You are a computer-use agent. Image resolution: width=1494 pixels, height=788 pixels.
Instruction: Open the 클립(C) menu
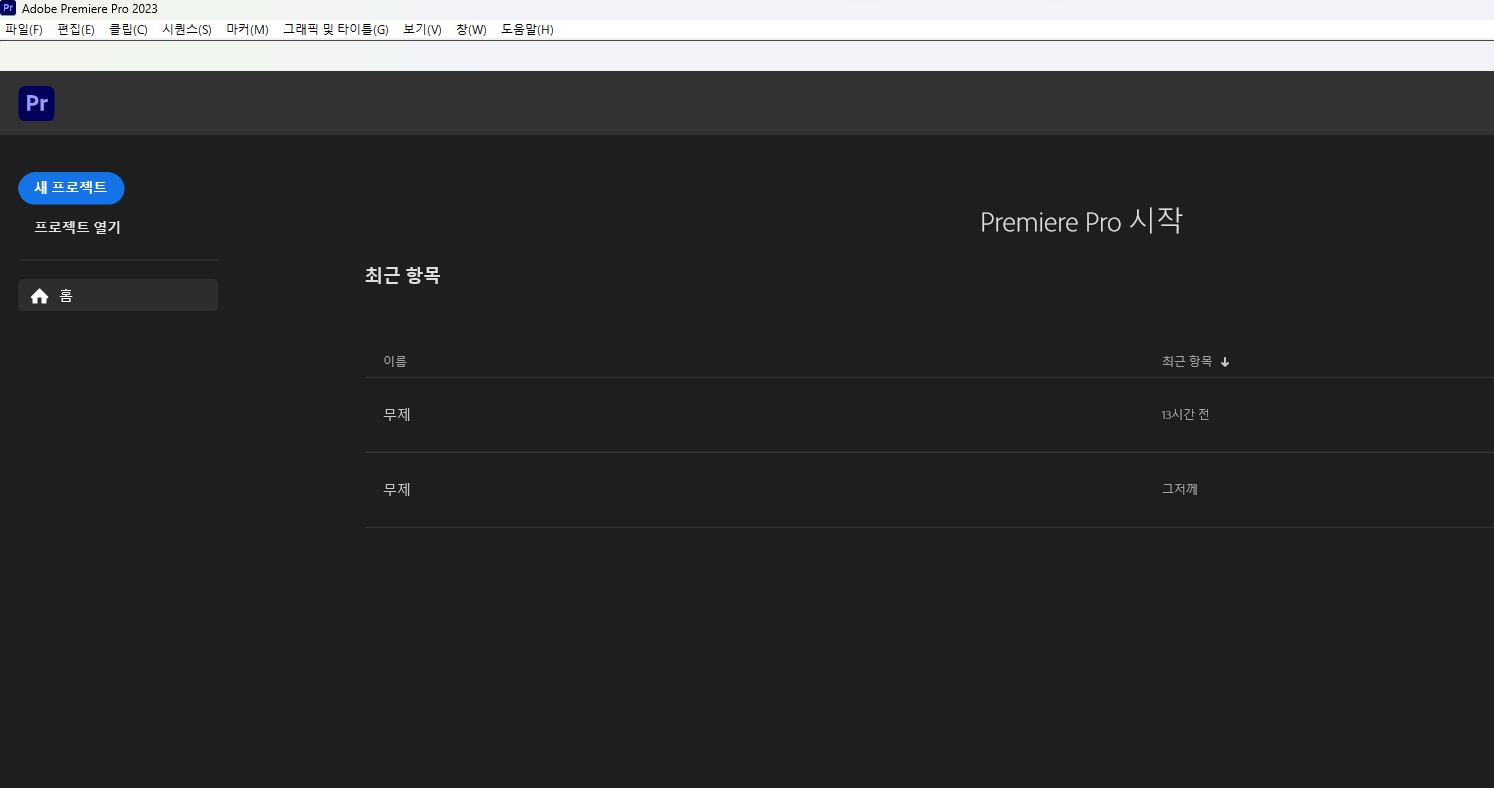[128, 30]
